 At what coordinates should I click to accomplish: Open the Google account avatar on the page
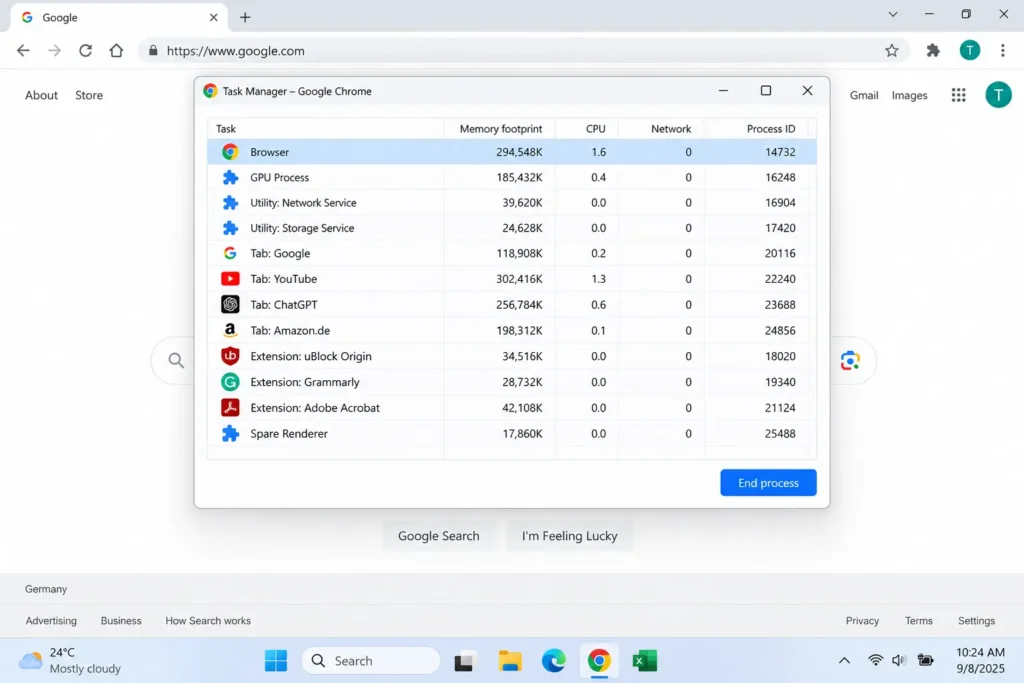998,95
